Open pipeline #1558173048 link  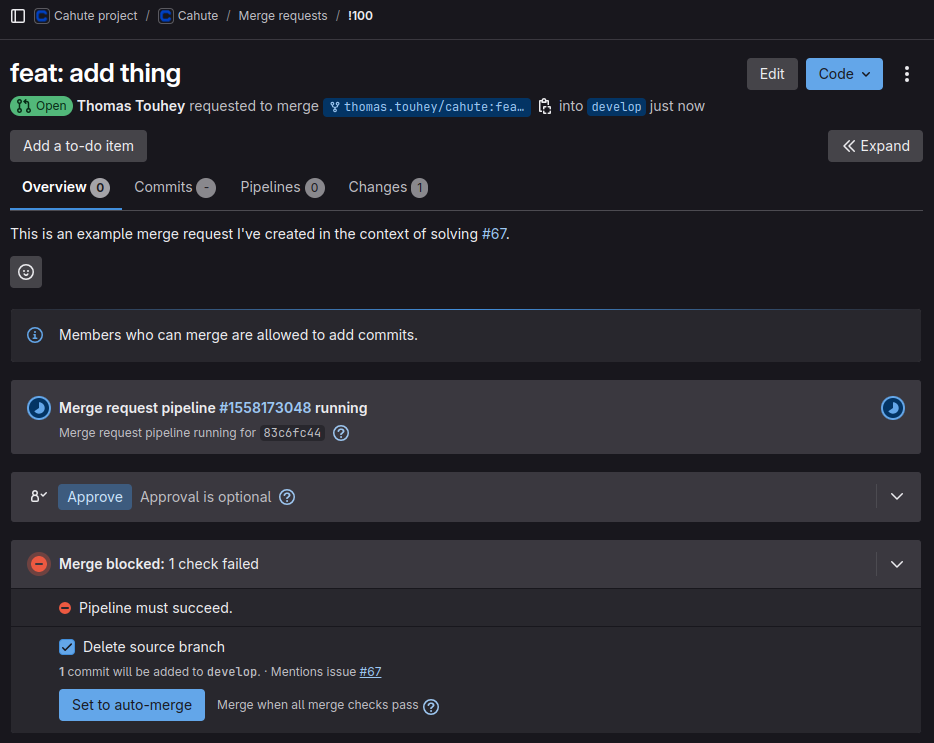pos(265,408)
